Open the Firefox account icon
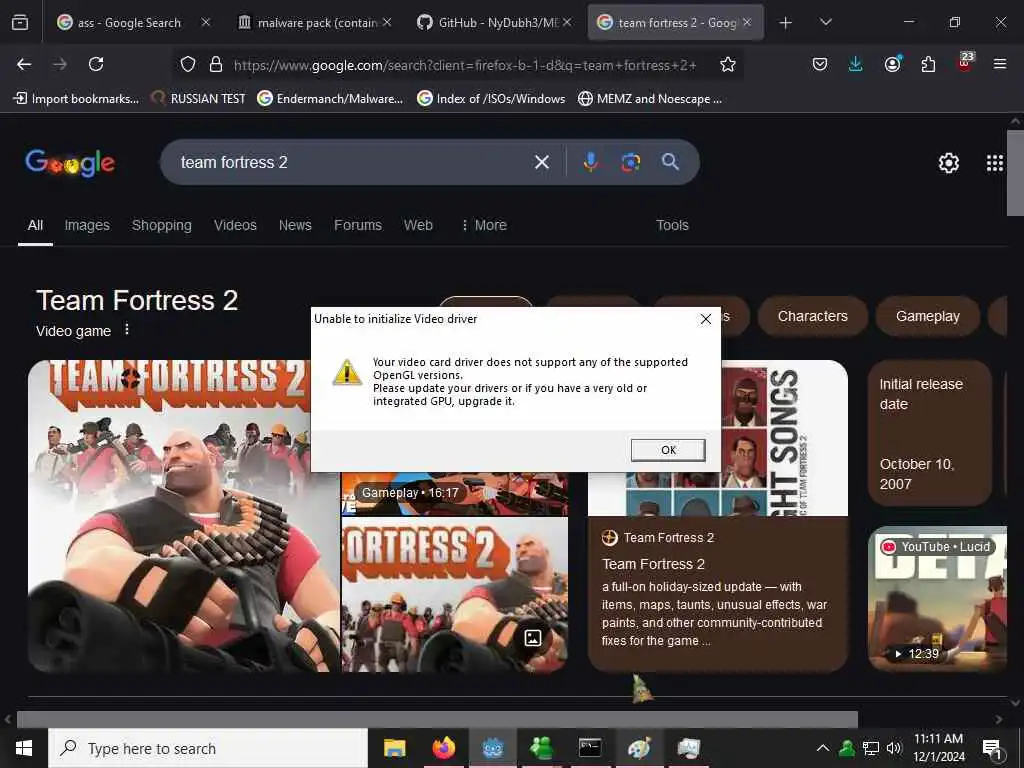This screenshot has width=1024, height=768. pos(892,64)
